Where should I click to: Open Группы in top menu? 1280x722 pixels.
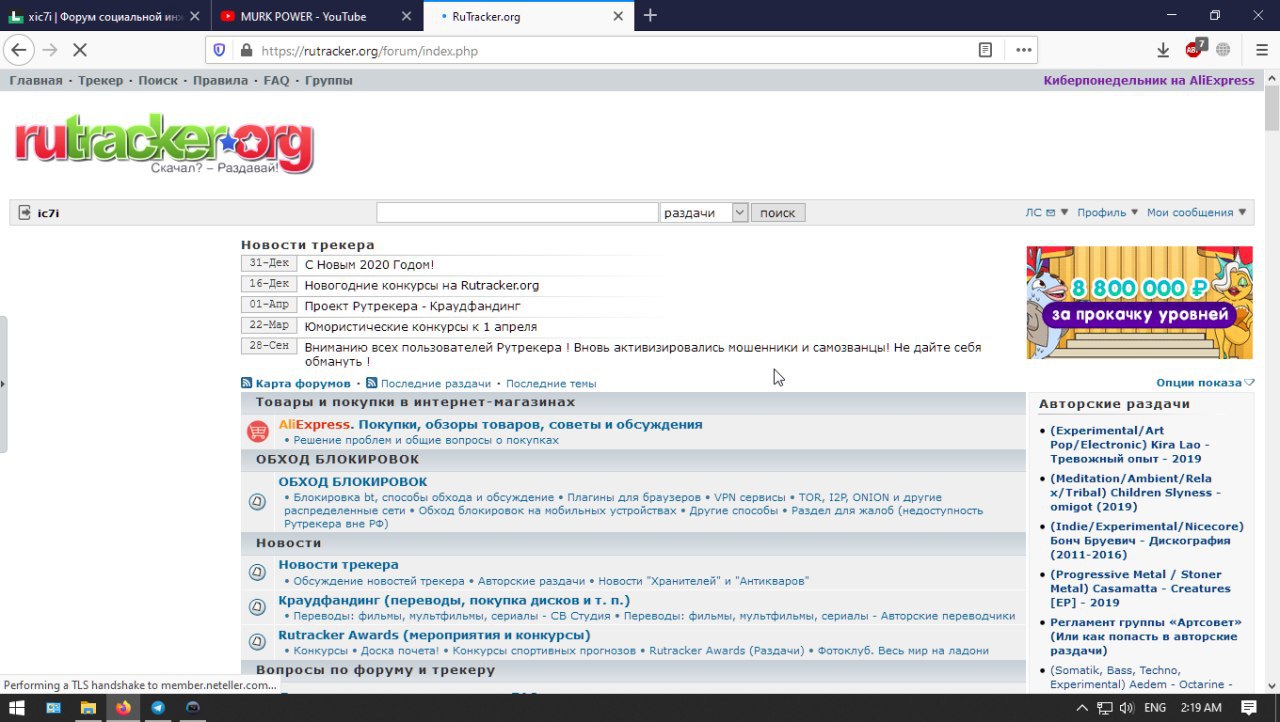tap(329, 80)
